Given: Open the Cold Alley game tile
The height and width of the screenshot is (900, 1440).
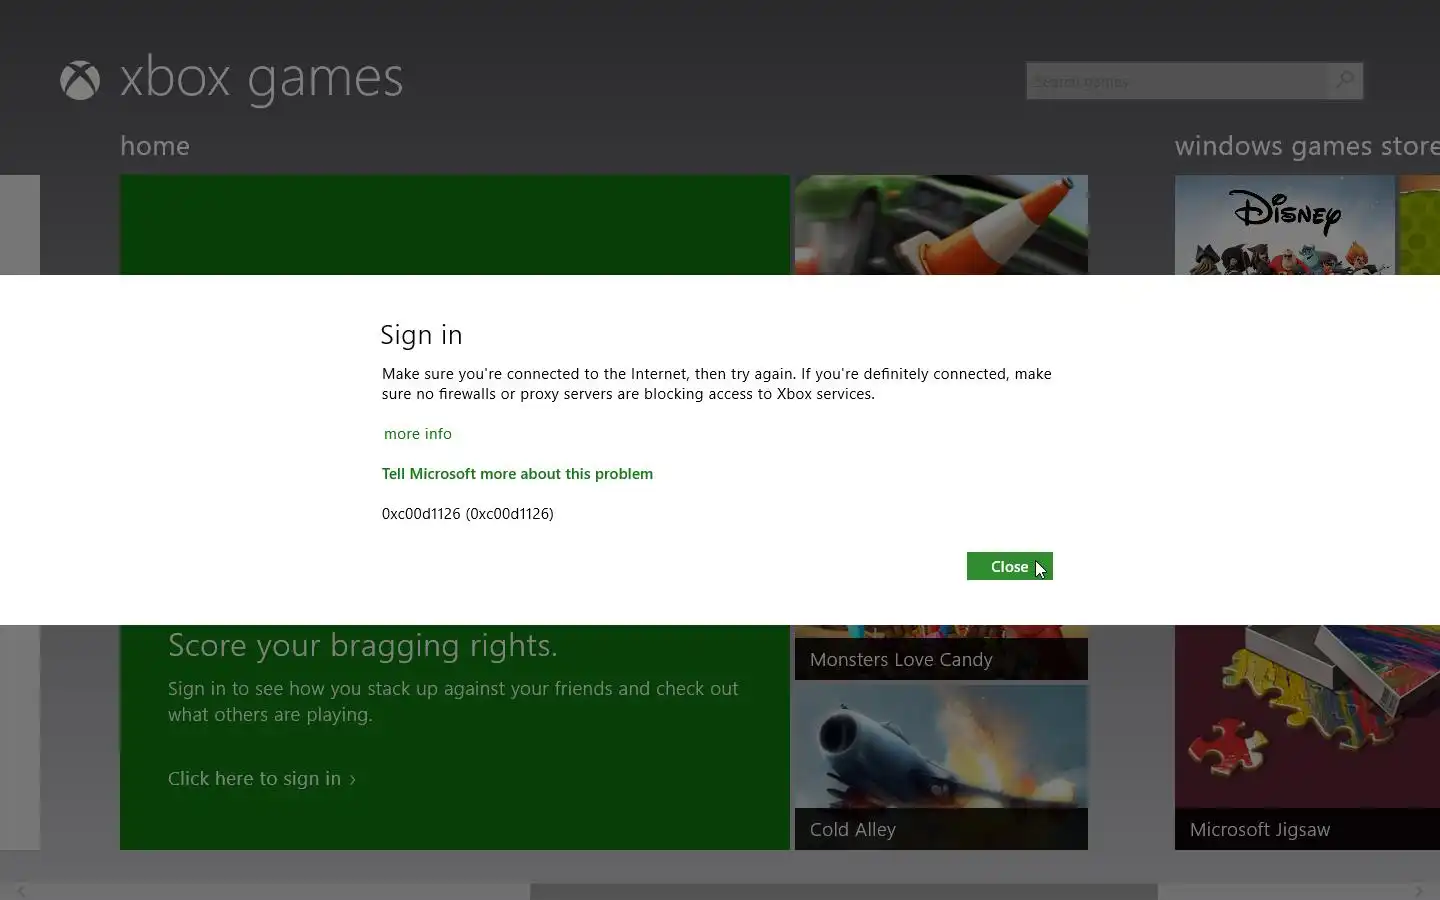Looking at the screenshot, I should tap(941, 767).
